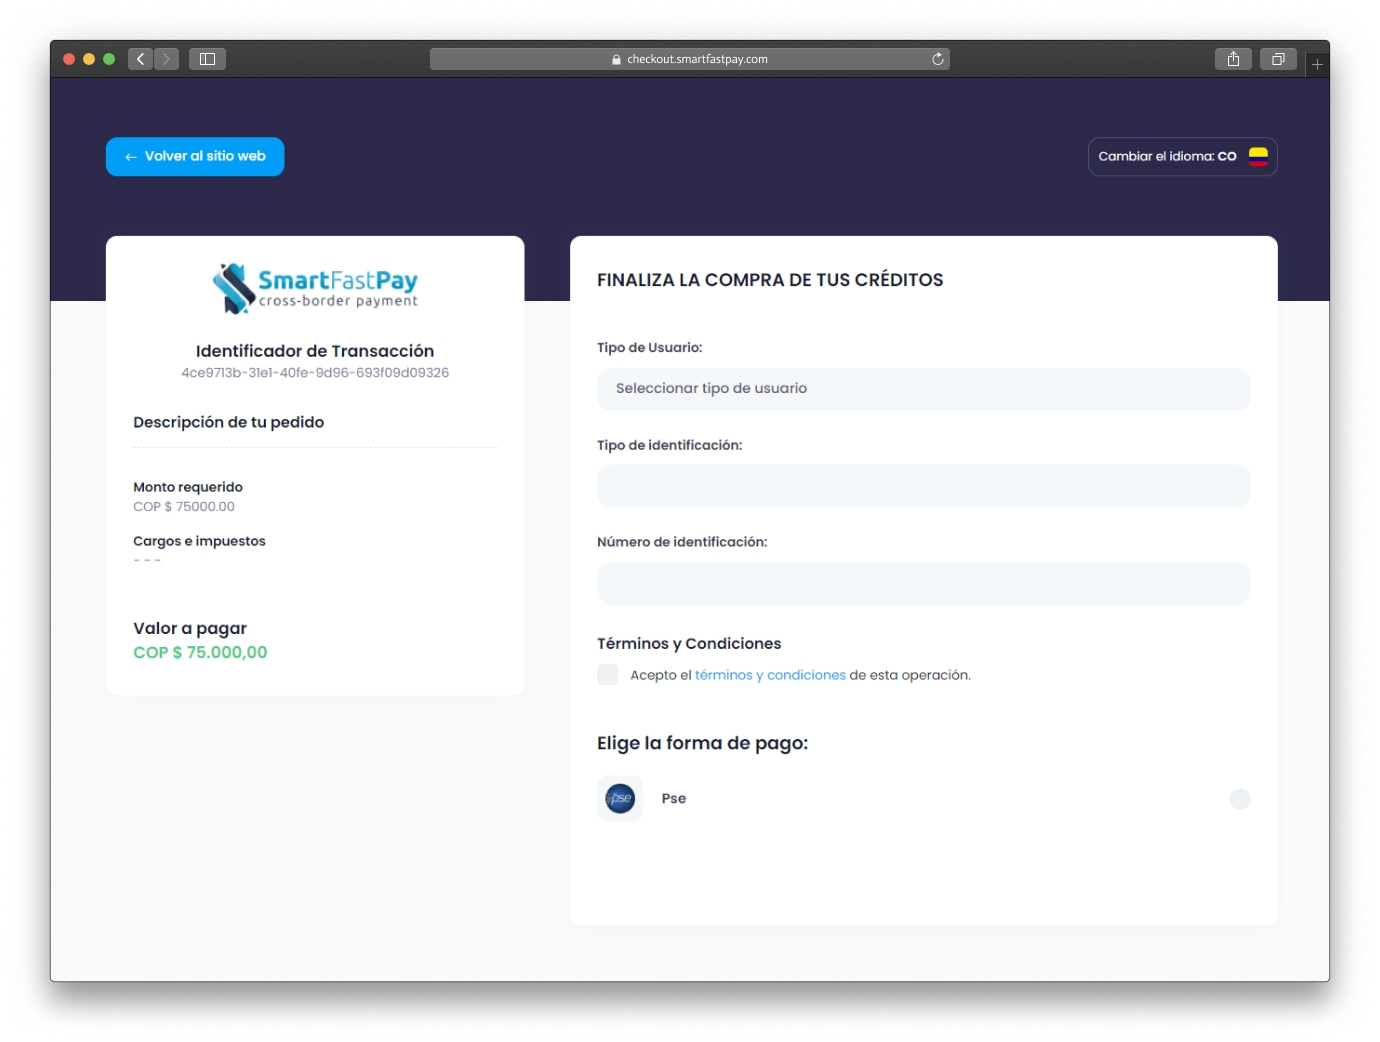Open the Seleccionar tipo de usuario dropdown
1380x1042 pixels.
[923, 389]
